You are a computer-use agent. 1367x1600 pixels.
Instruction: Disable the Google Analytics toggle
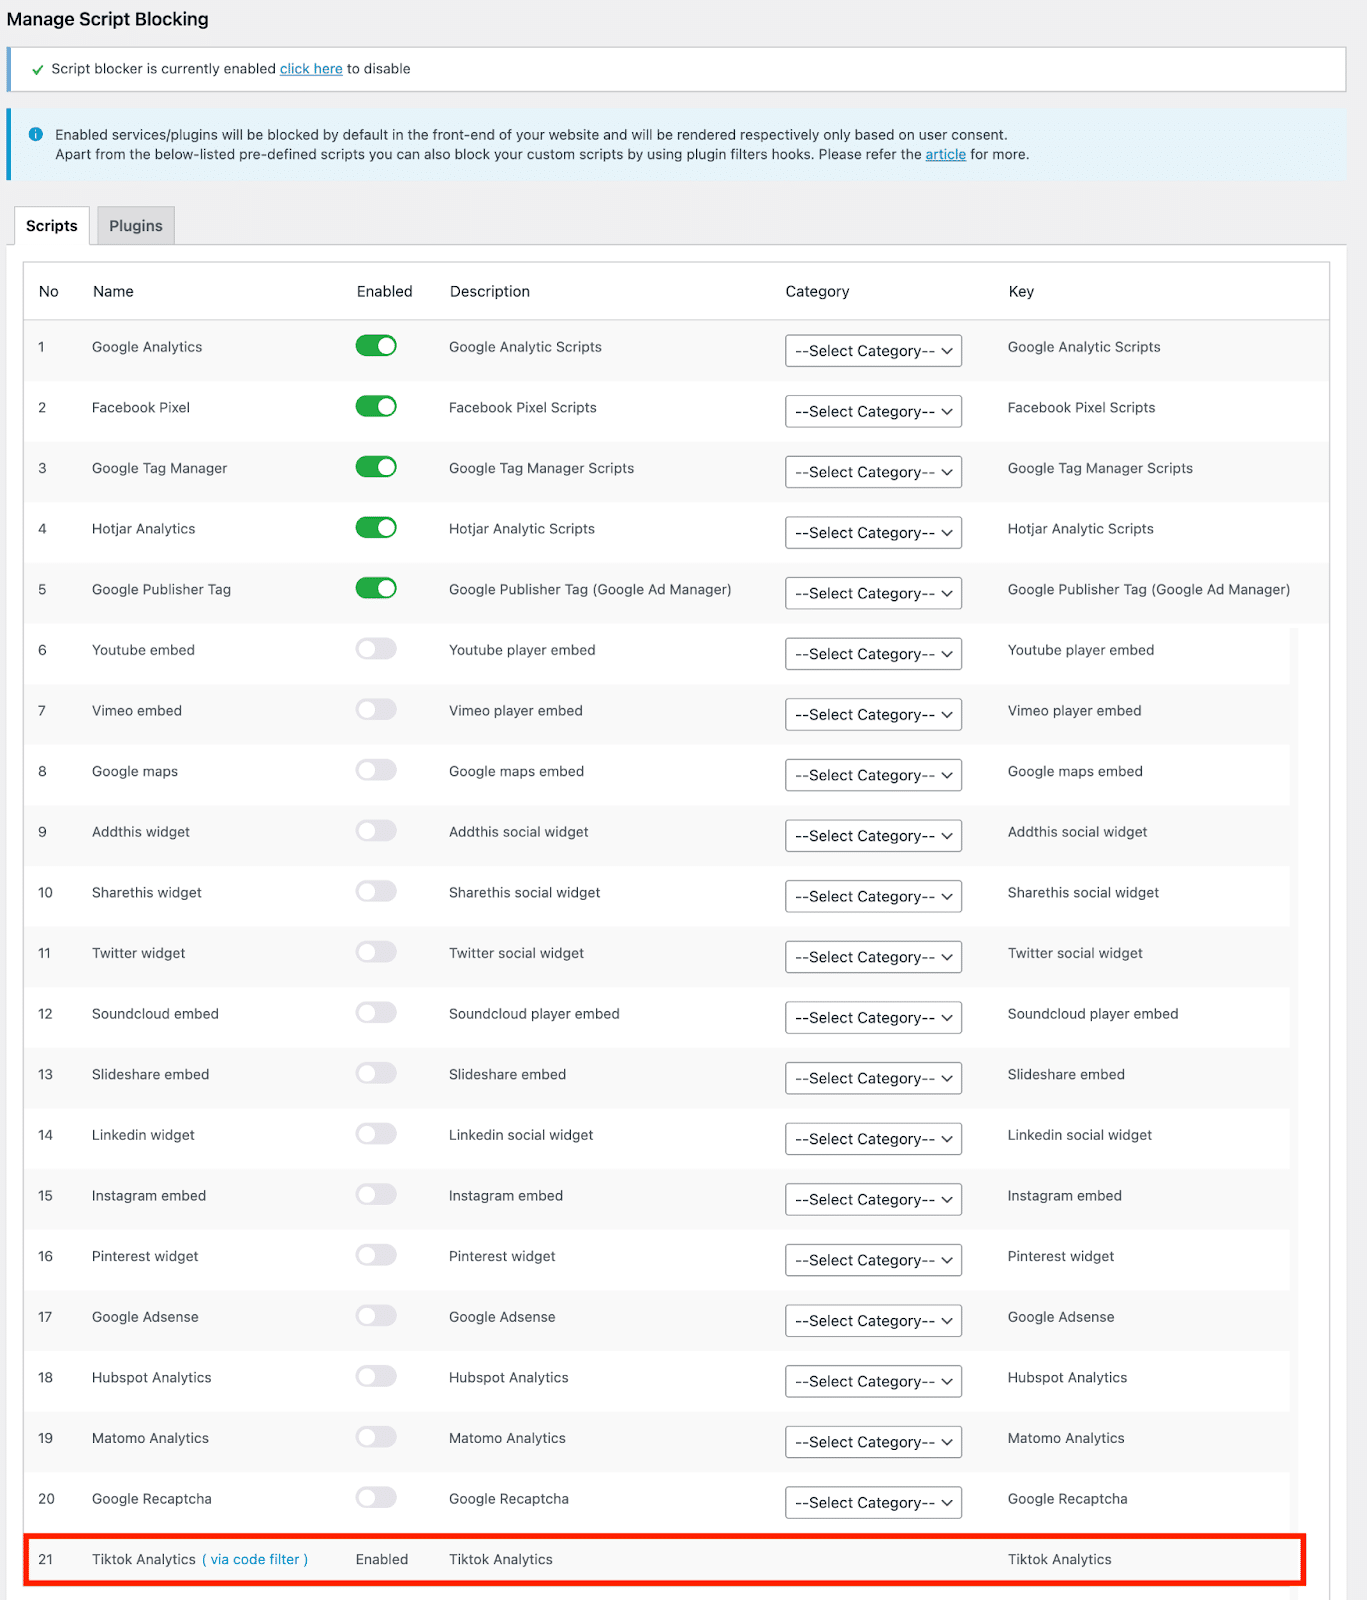point(376,346)
